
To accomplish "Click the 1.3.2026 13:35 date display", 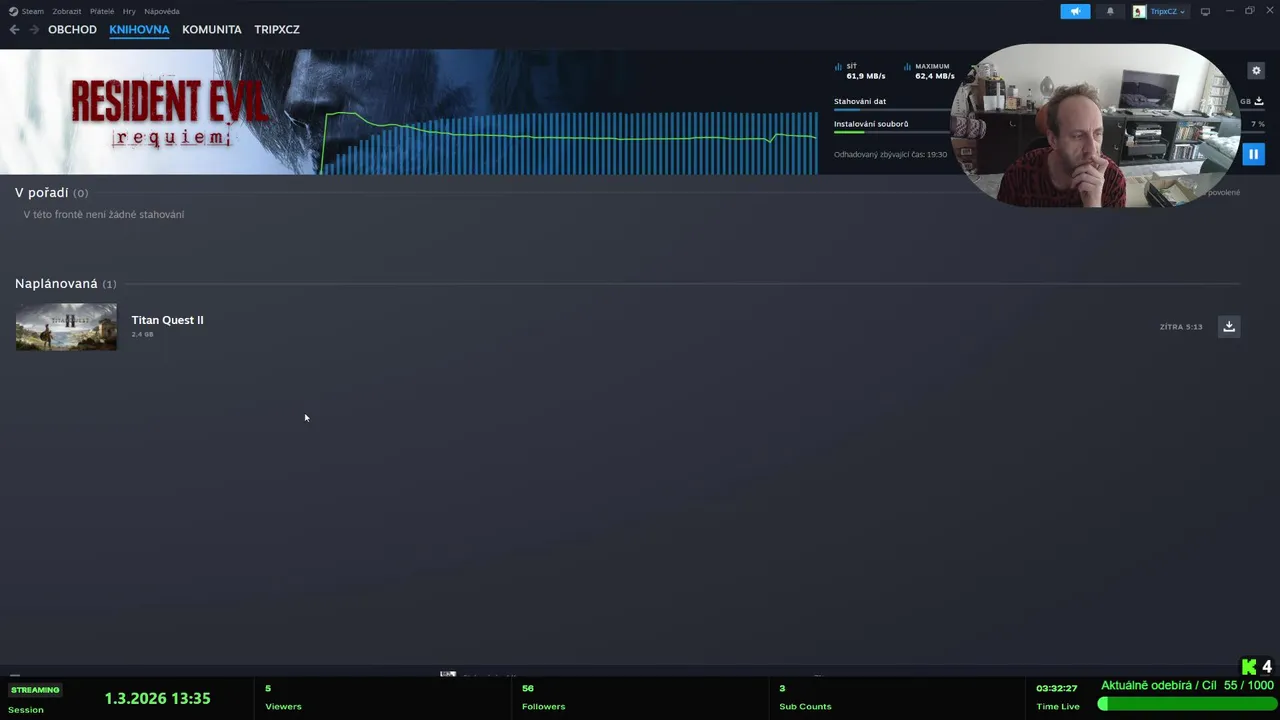I will [x=157, y=699].
